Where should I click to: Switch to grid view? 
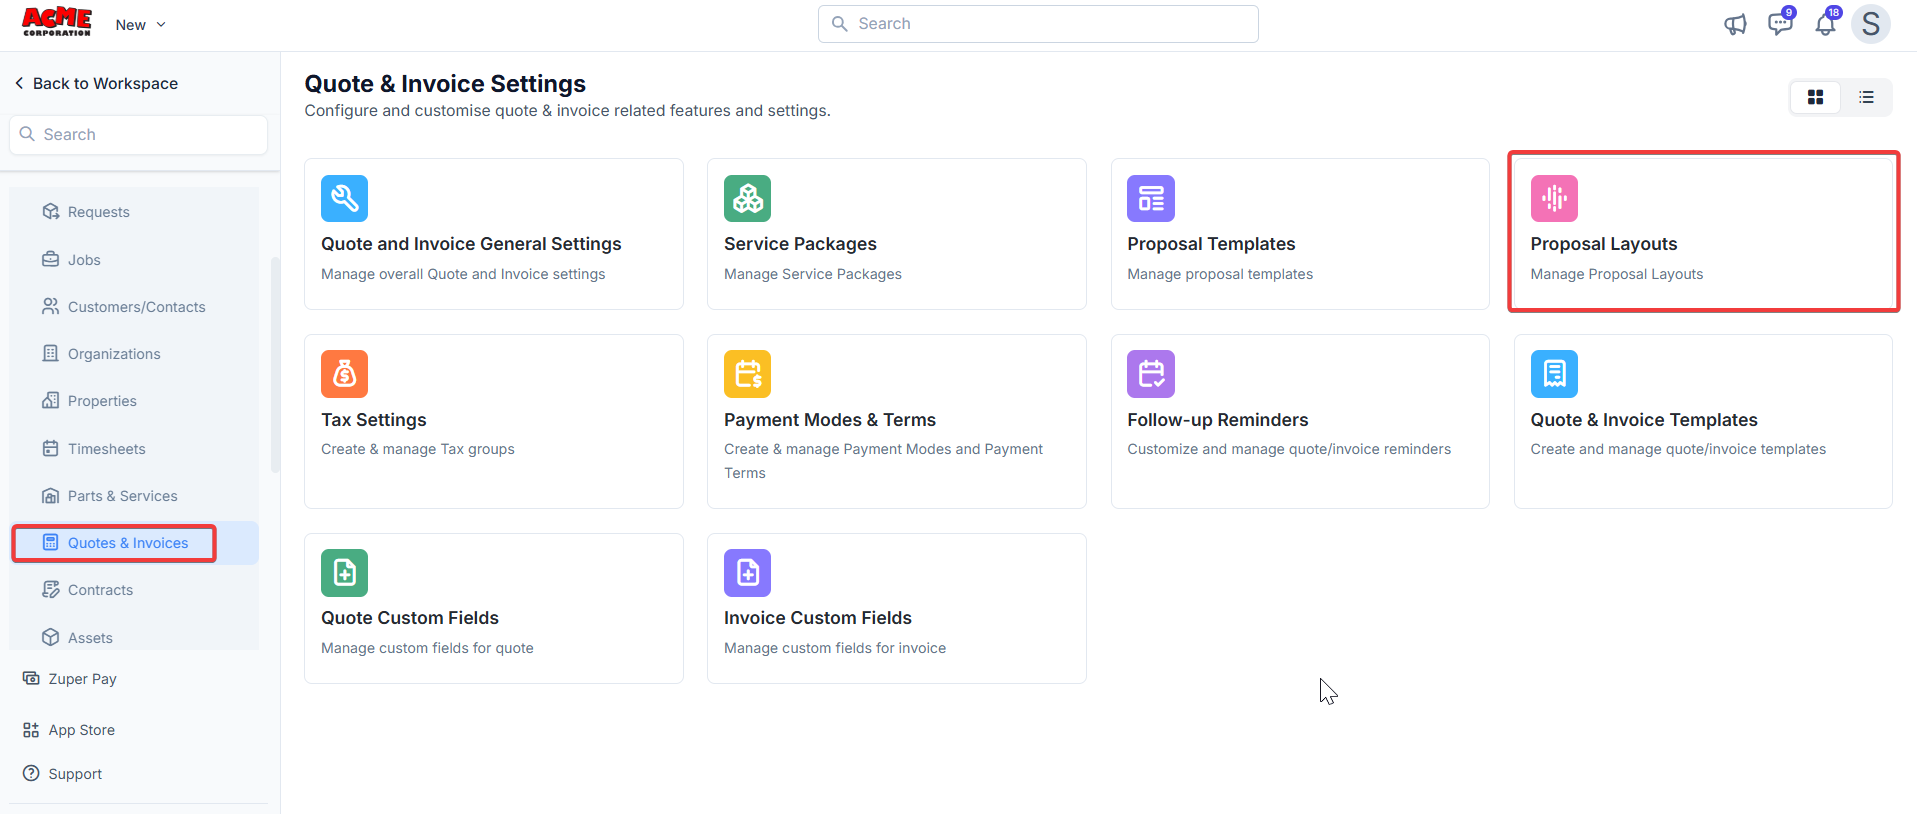click(x=1815, y=97)
